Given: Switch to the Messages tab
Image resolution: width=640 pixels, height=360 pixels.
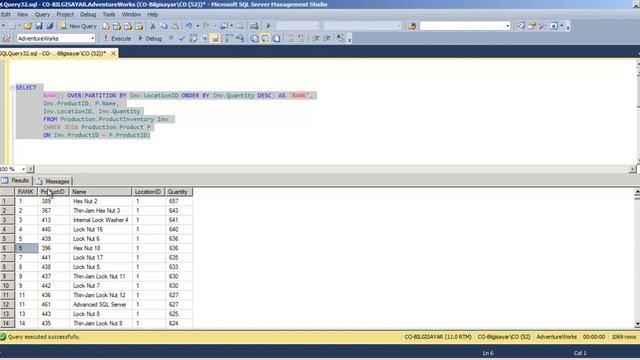Looking at the screenshot, I should 53,181.
